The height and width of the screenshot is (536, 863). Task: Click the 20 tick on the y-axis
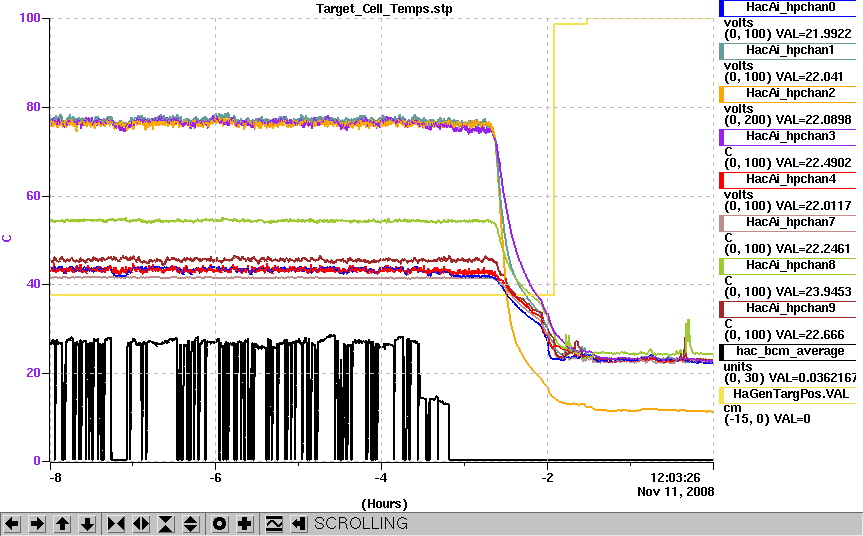click(x=34, y=373)
